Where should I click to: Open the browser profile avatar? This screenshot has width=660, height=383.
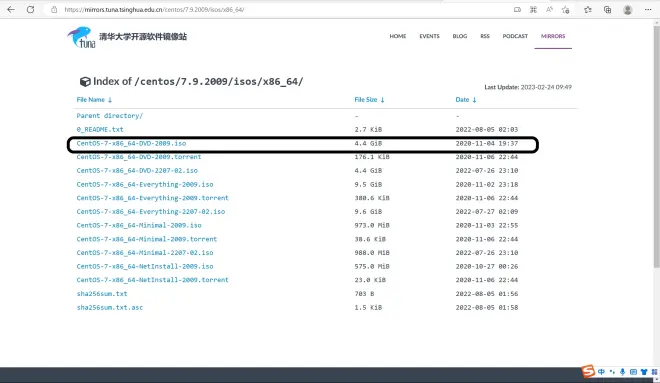(628, 9)
